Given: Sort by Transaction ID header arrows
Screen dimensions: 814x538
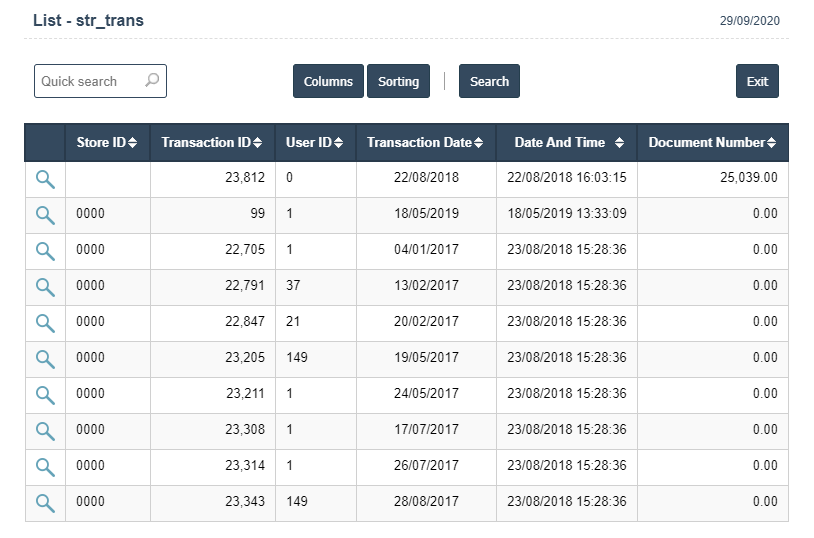Looking at the screenshot, I should point(212,143).
